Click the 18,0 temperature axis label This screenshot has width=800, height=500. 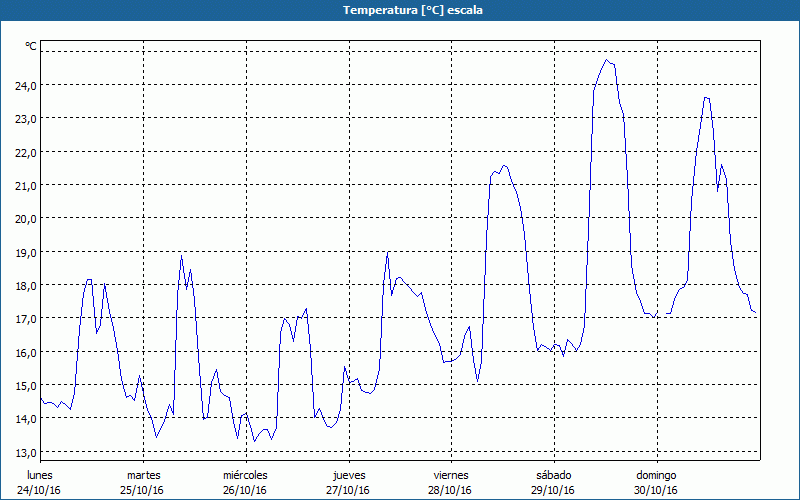click(x=24, y=285)
